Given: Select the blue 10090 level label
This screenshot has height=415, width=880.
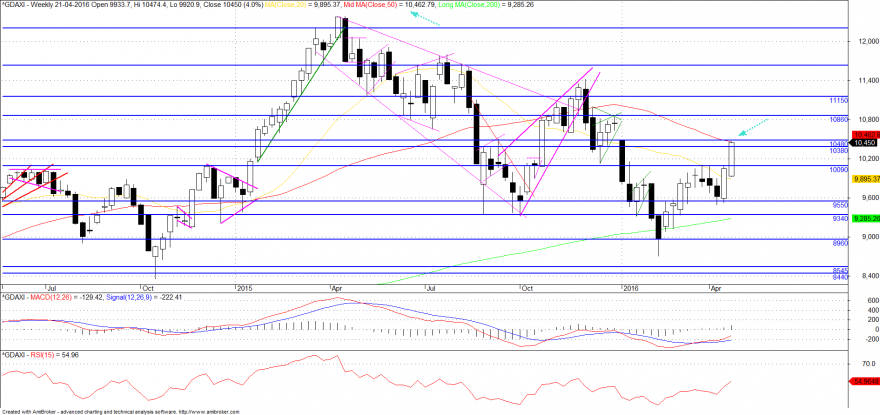Looking at the screenshot, I should pos(838,169).
